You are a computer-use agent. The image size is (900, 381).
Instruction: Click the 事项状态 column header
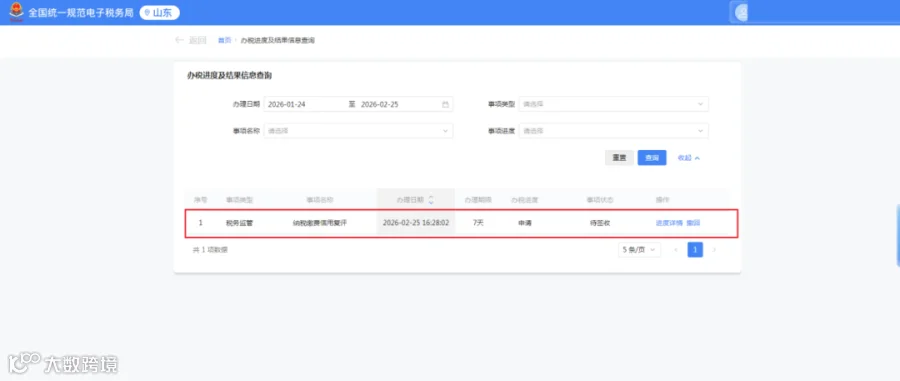pyautogui.click(x=600, y=200)
